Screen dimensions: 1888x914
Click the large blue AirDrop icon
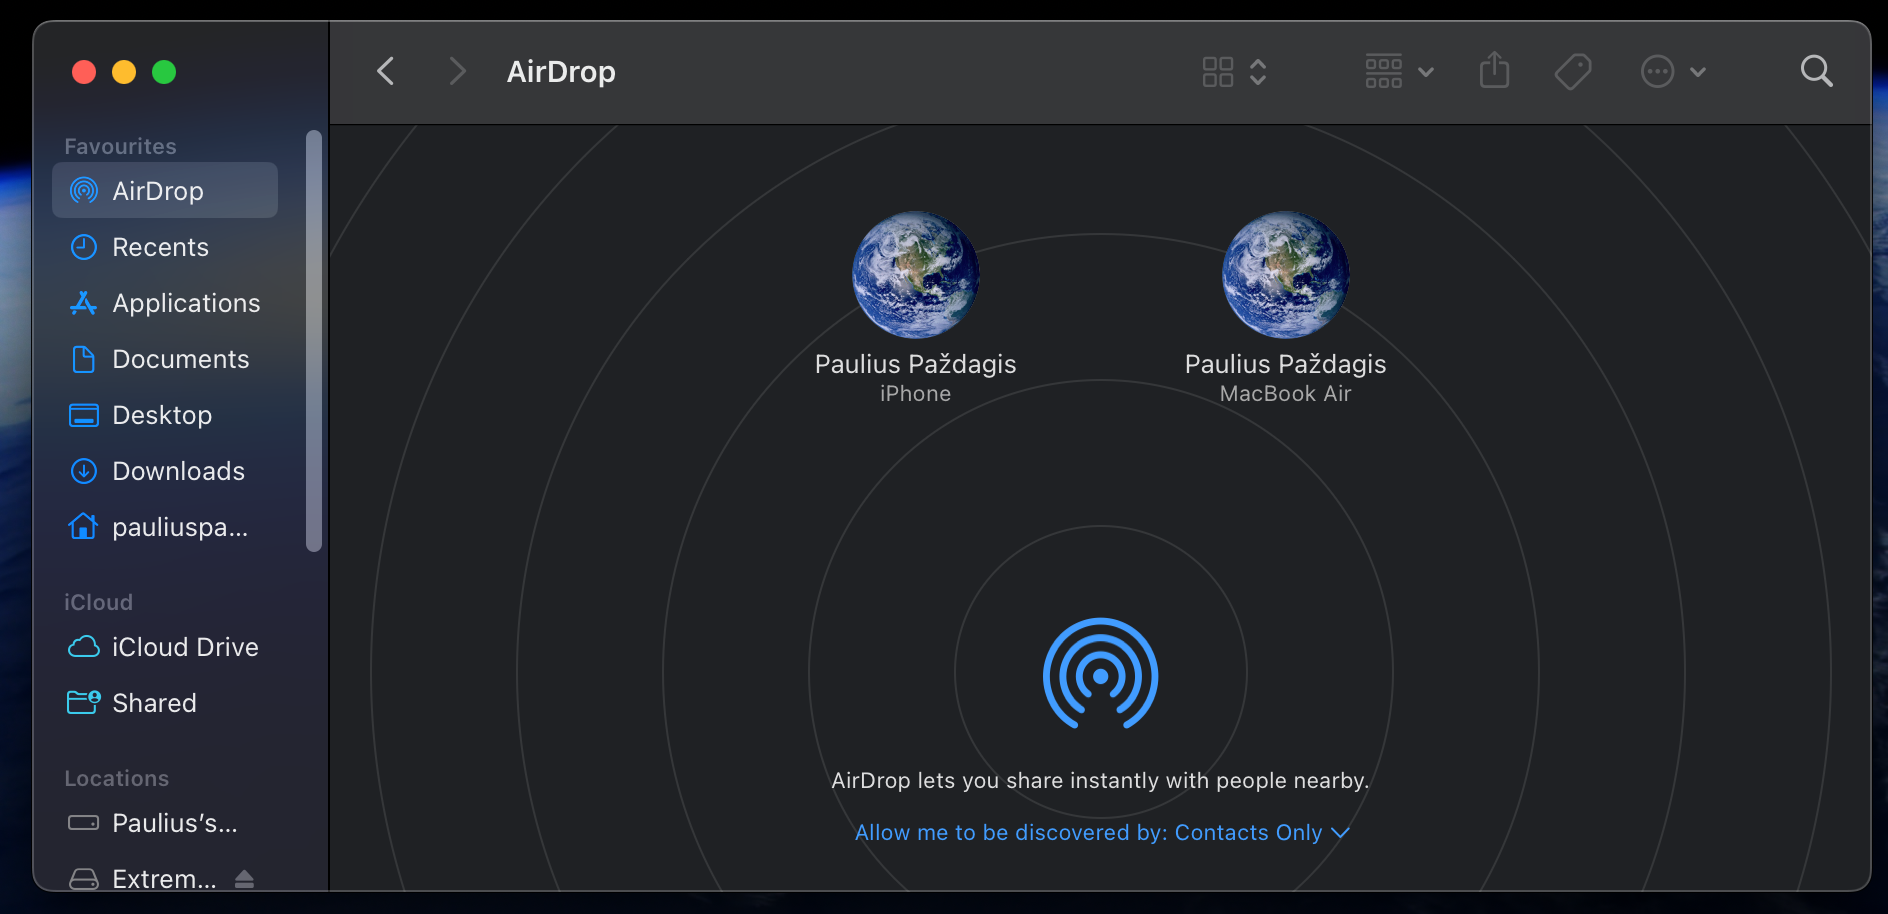point(1100,674)
